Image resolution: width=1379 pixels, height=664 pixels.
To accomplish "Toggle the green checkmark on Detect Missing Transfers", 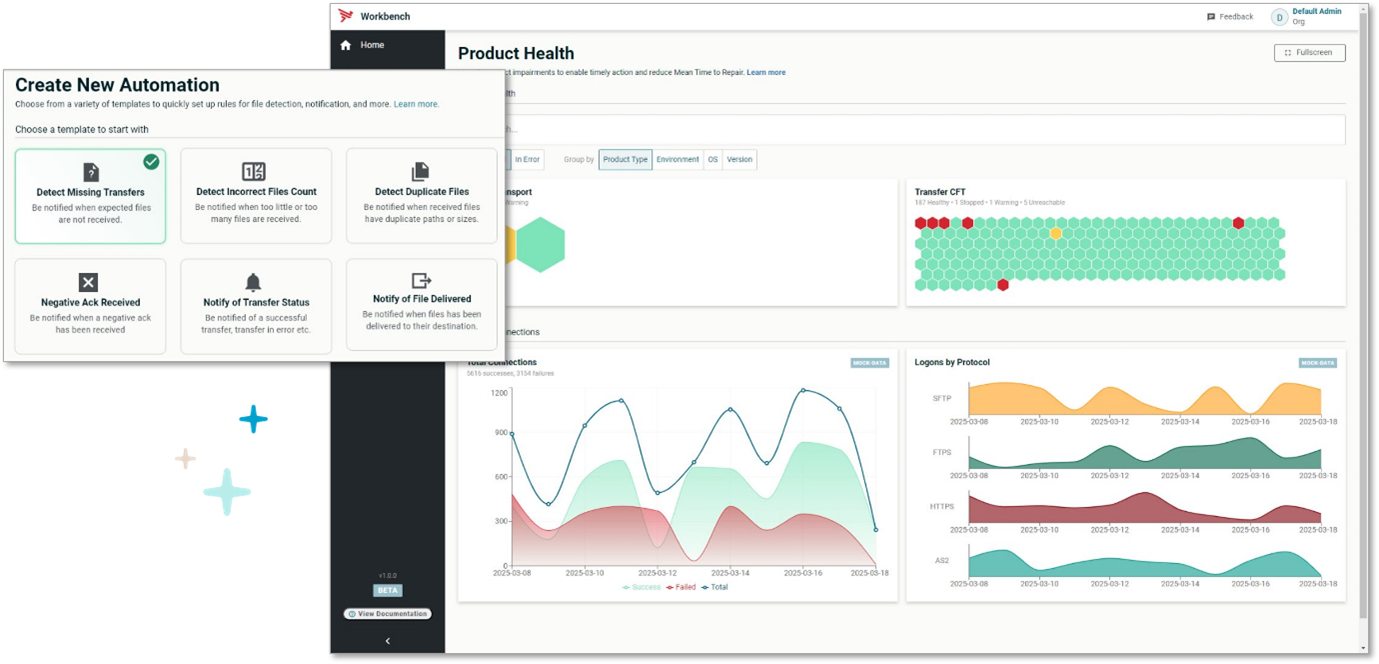I will (x=151, y=161).
